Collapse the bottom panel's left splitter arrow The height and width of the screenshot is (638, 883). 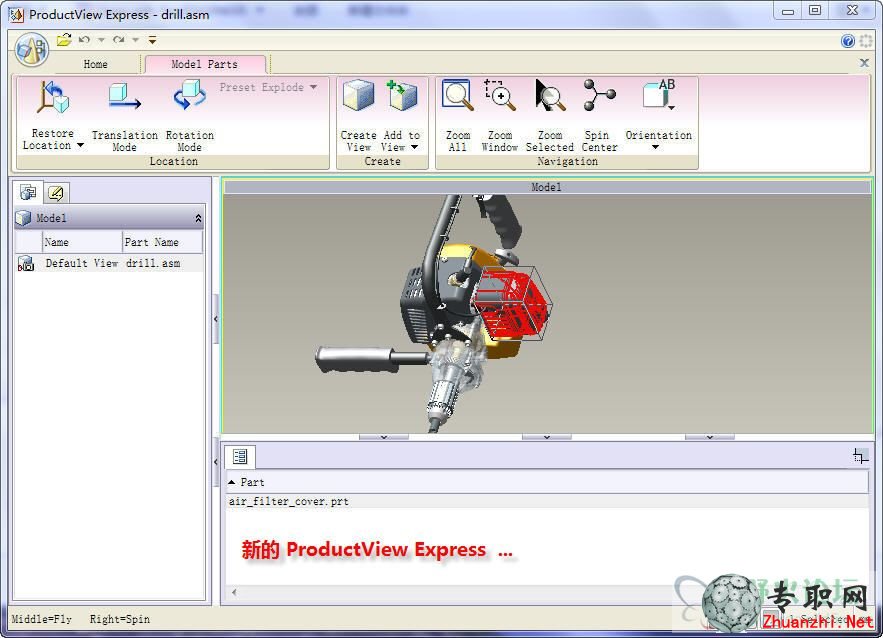click(x=216, y=462)
